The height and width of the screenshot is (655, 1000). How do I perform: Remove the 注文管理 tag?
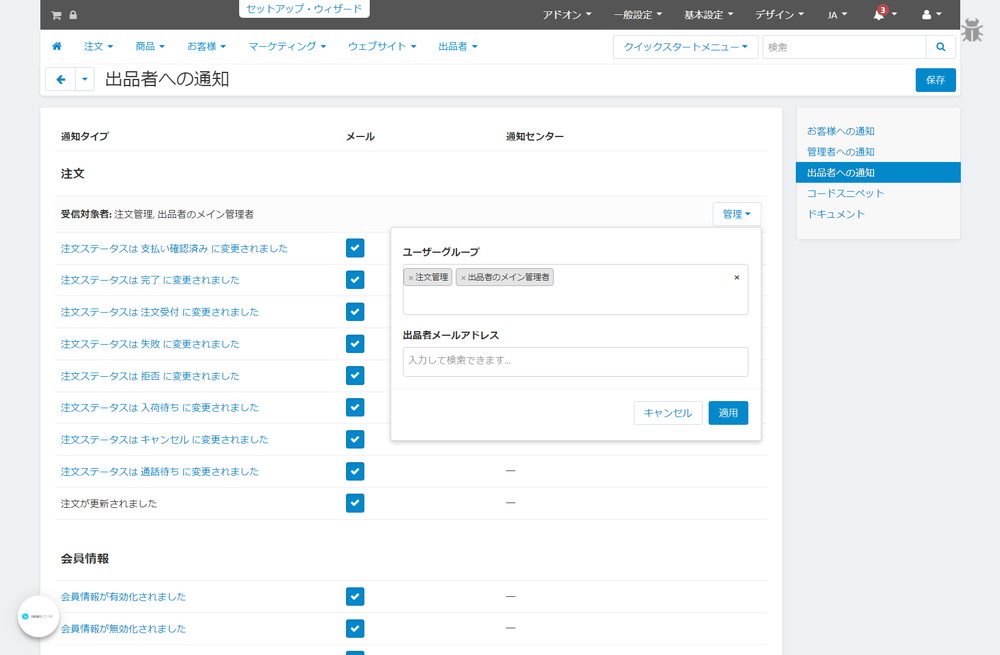pos(411,277)
